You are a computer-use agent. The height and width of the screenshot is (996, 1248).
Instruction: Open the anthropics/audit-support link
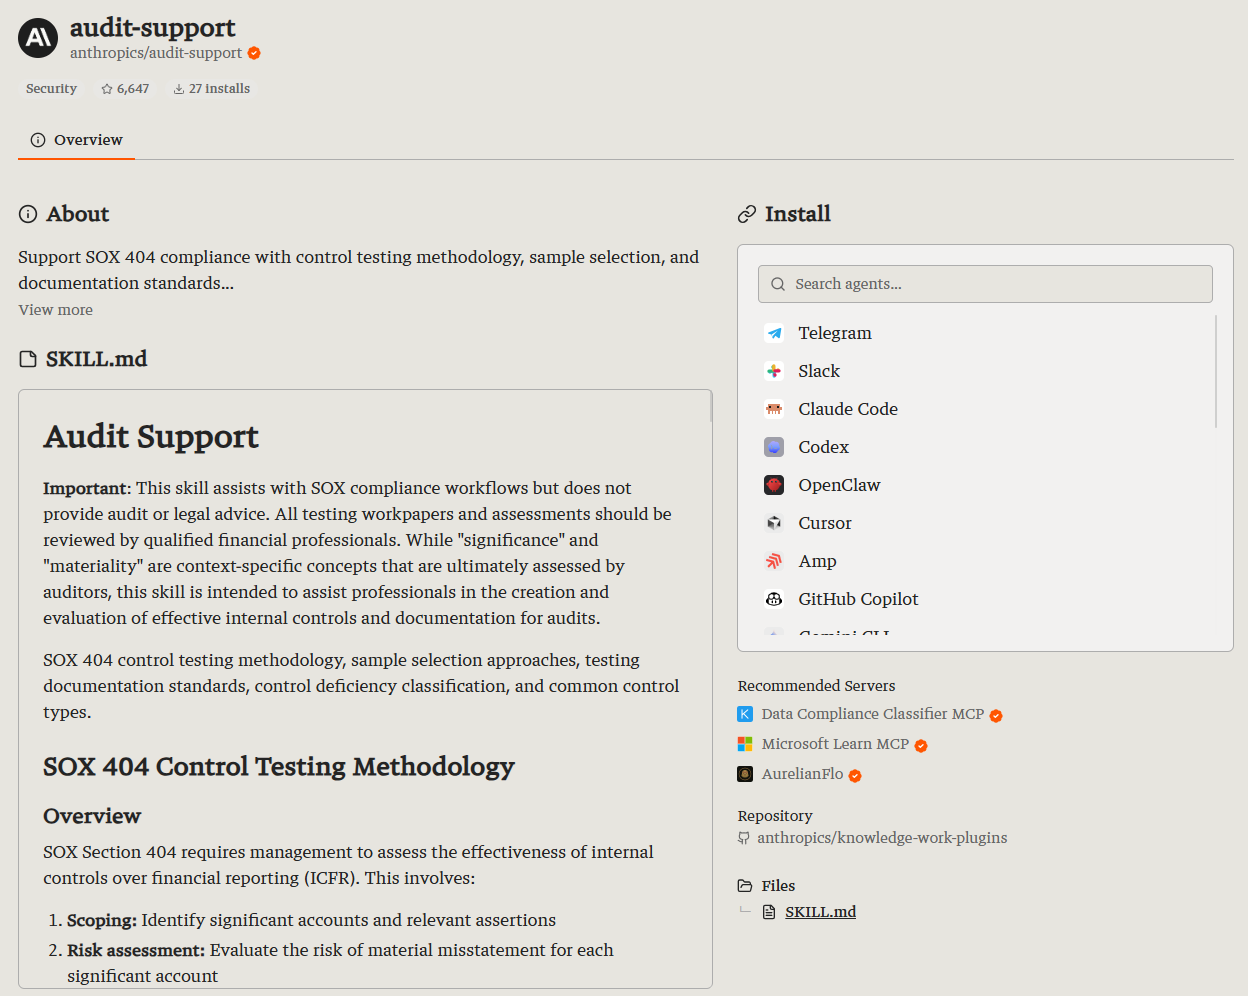click(x=156, y=53)
